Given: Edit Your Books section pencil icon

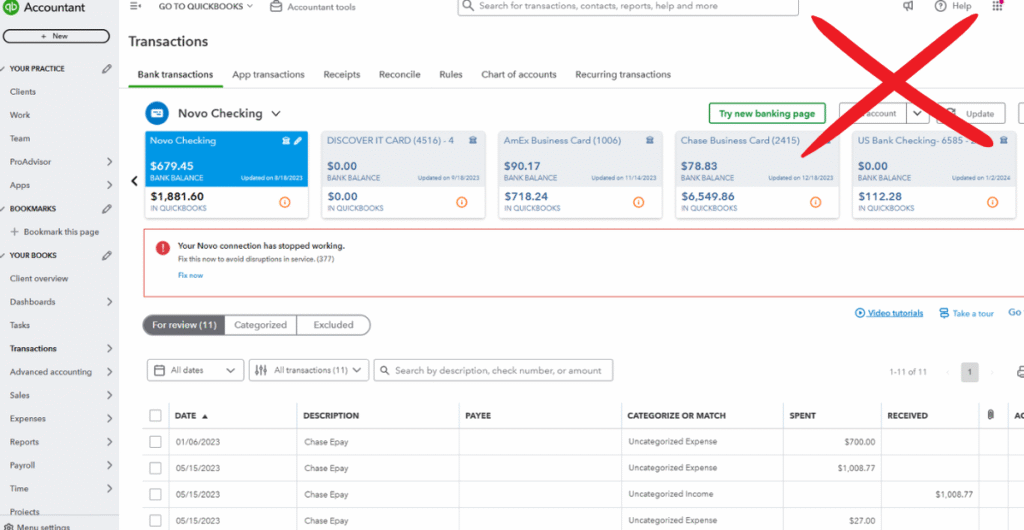Looking at the screenshot, I should point(106,255).
